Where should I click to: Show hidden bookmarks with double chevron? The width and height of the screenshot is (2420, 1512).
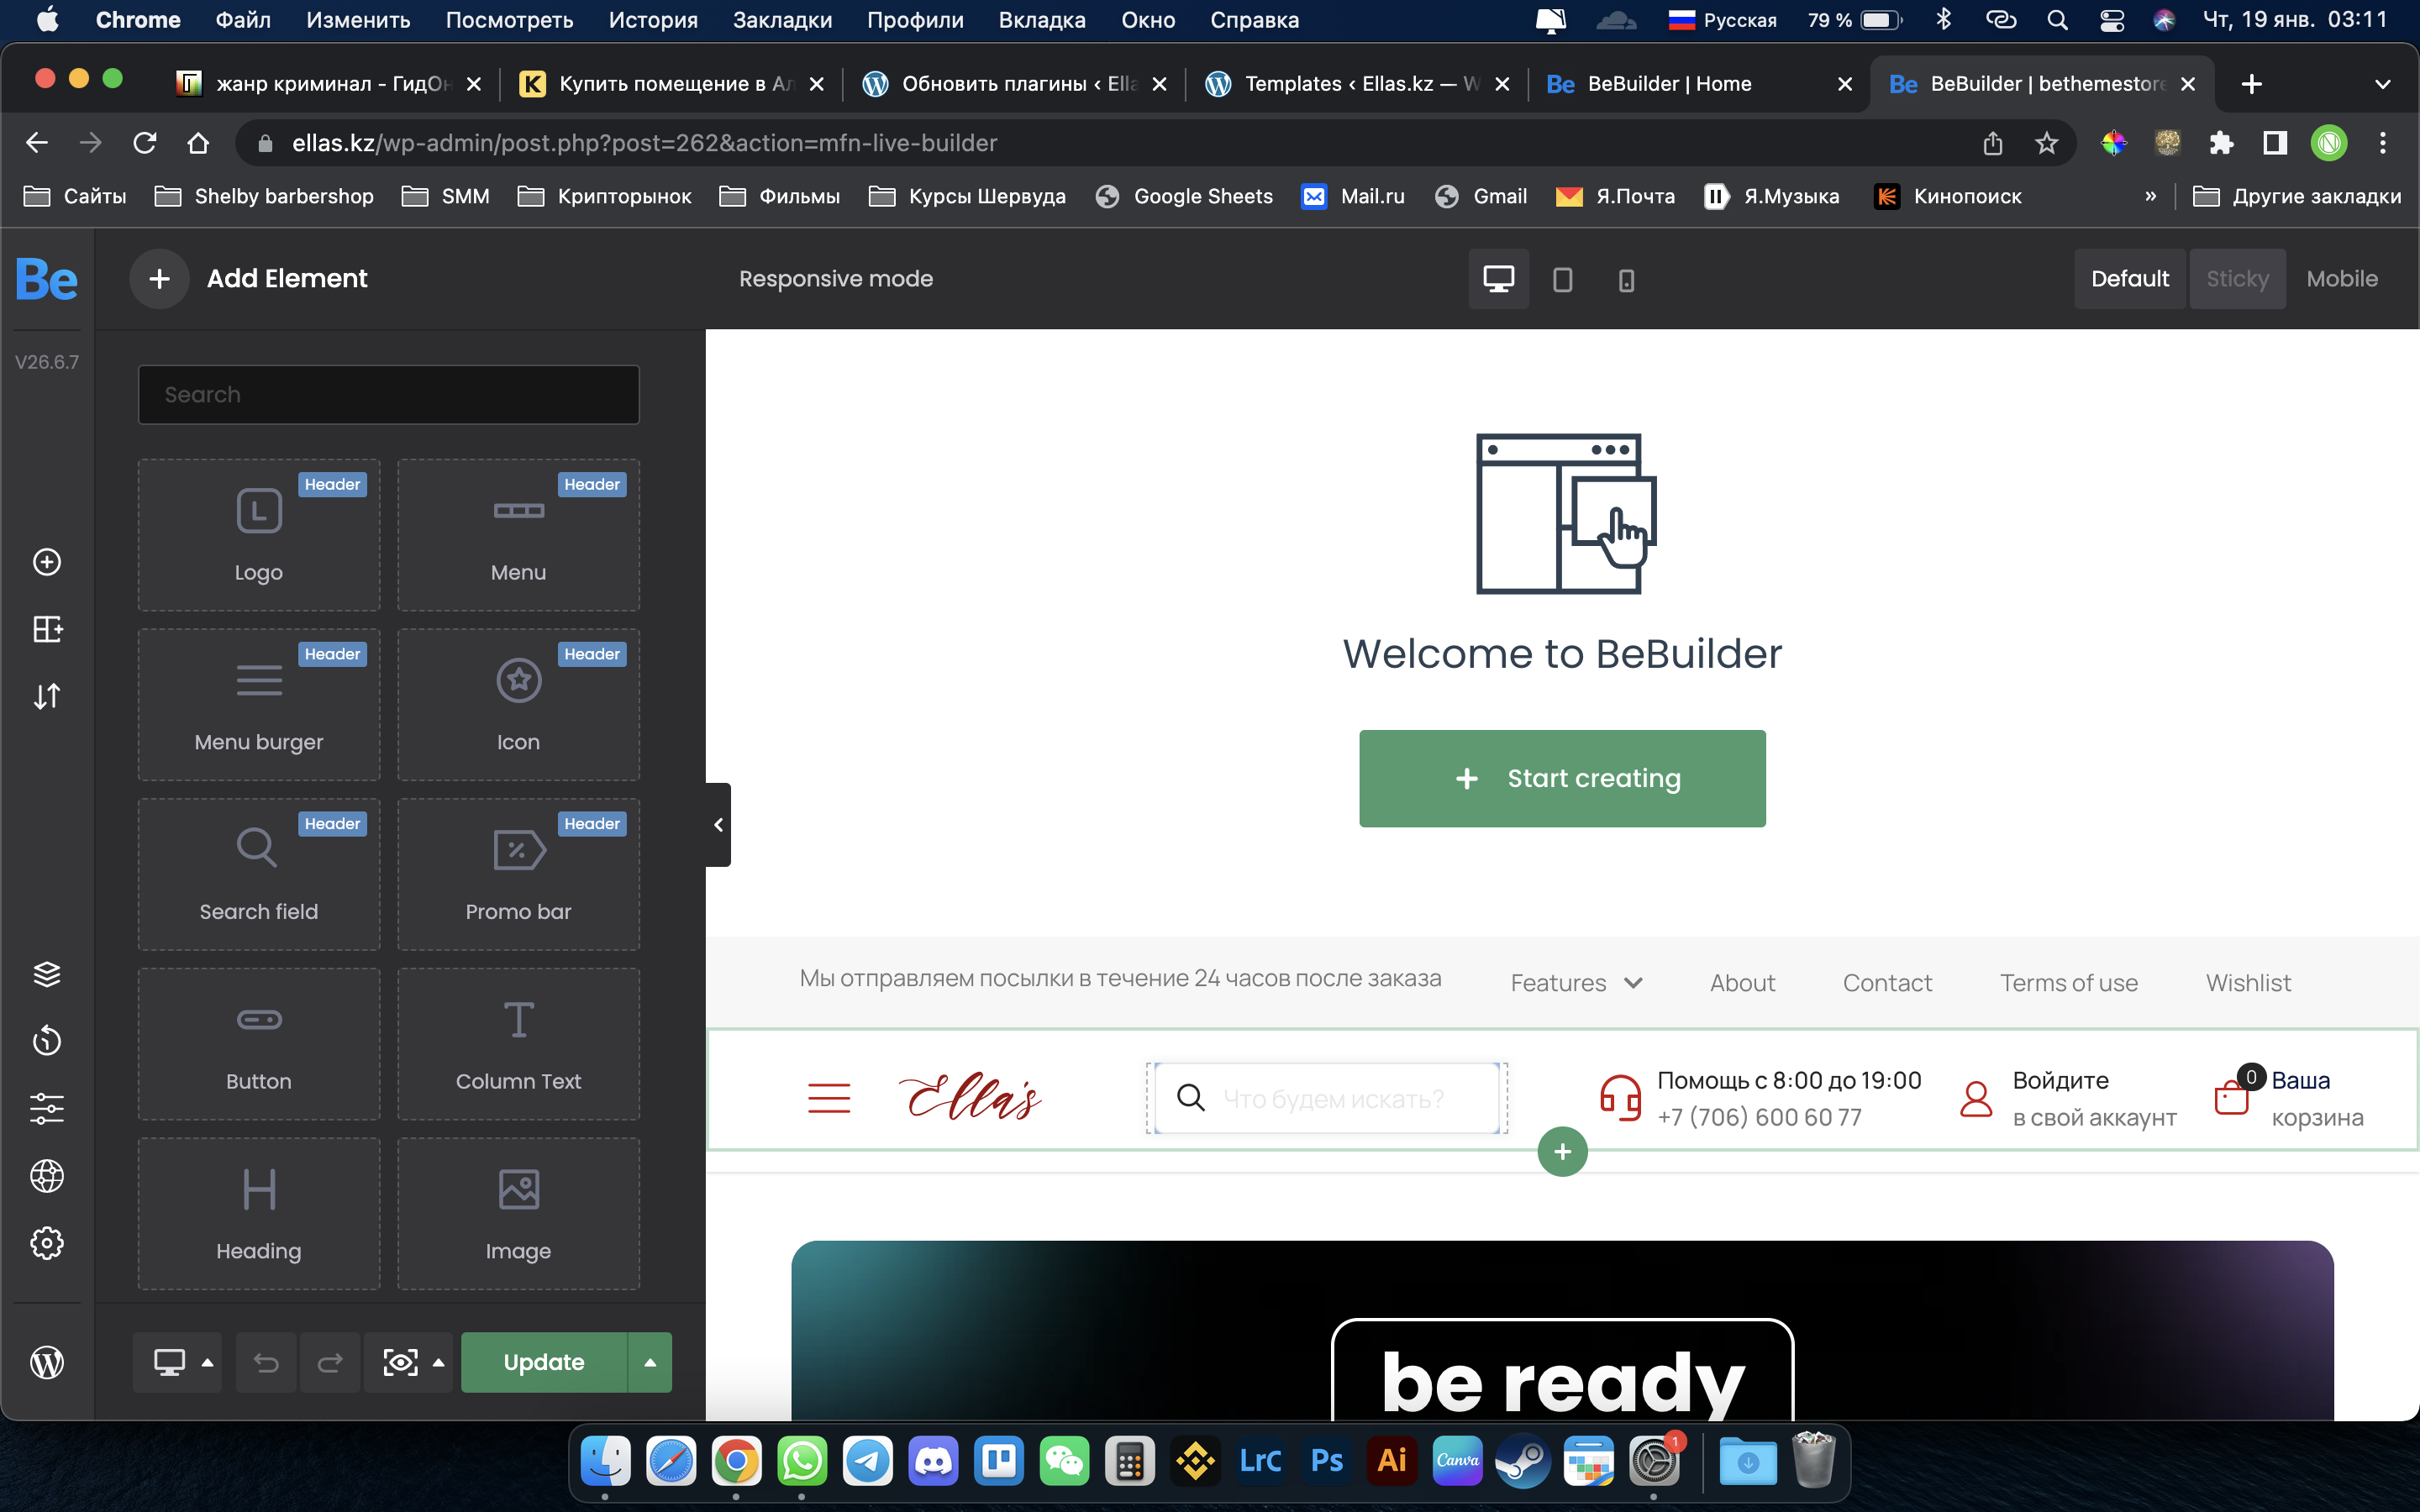2150,196
